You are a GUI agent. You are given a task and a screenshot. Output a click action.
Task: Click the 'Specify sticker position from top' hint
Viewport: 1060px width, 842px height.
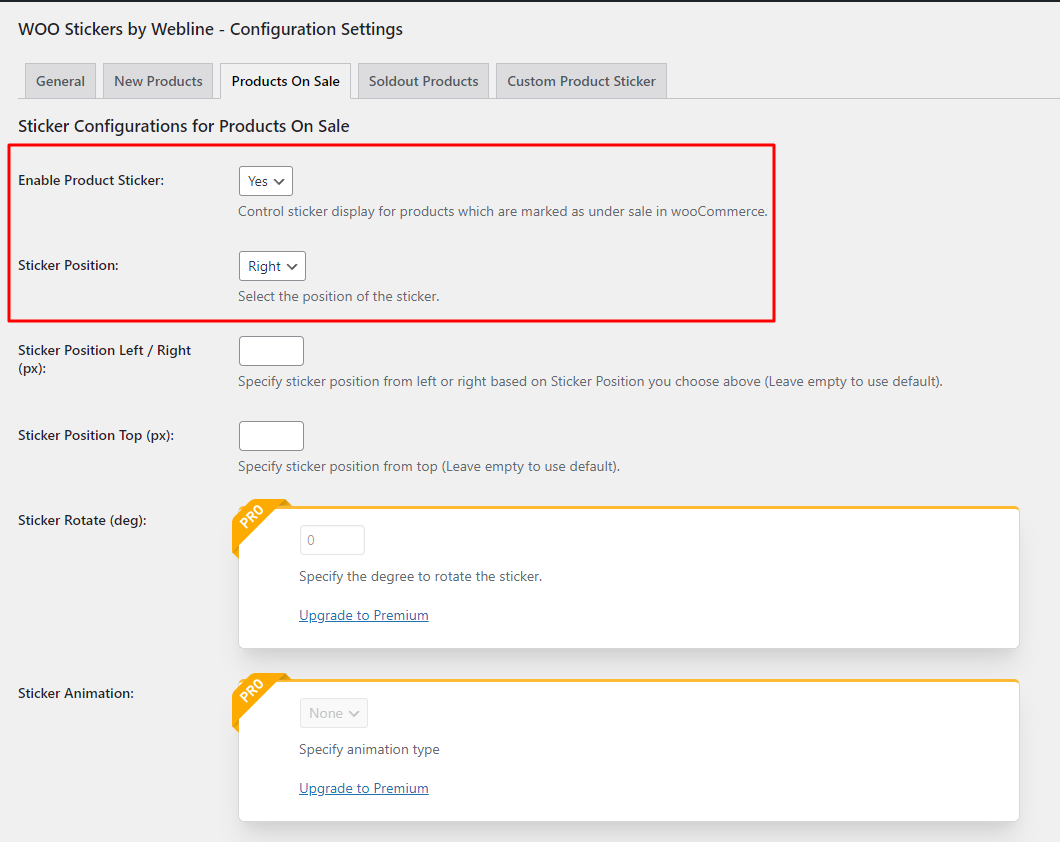pyautogui.click(x=429, y=466)
